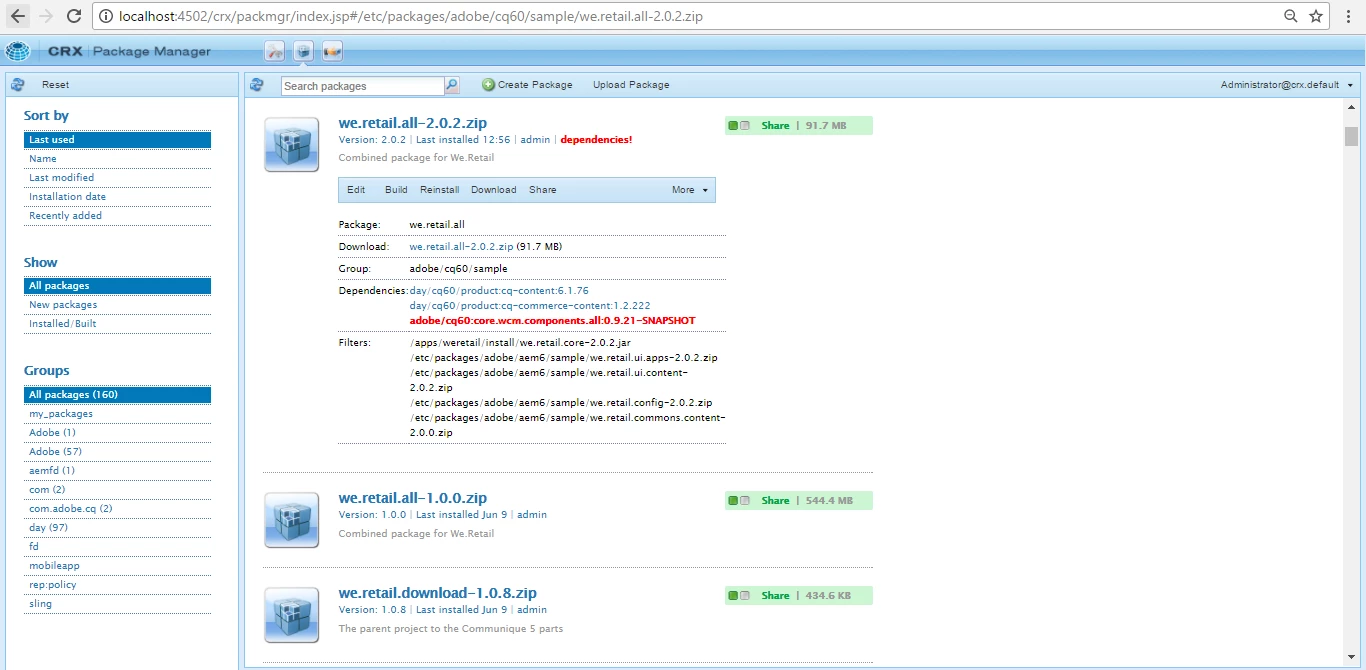Viewport: 1366px width, 670px height.
Task: Click the CRX globe logo icon
Action: [x=18, y=51]
